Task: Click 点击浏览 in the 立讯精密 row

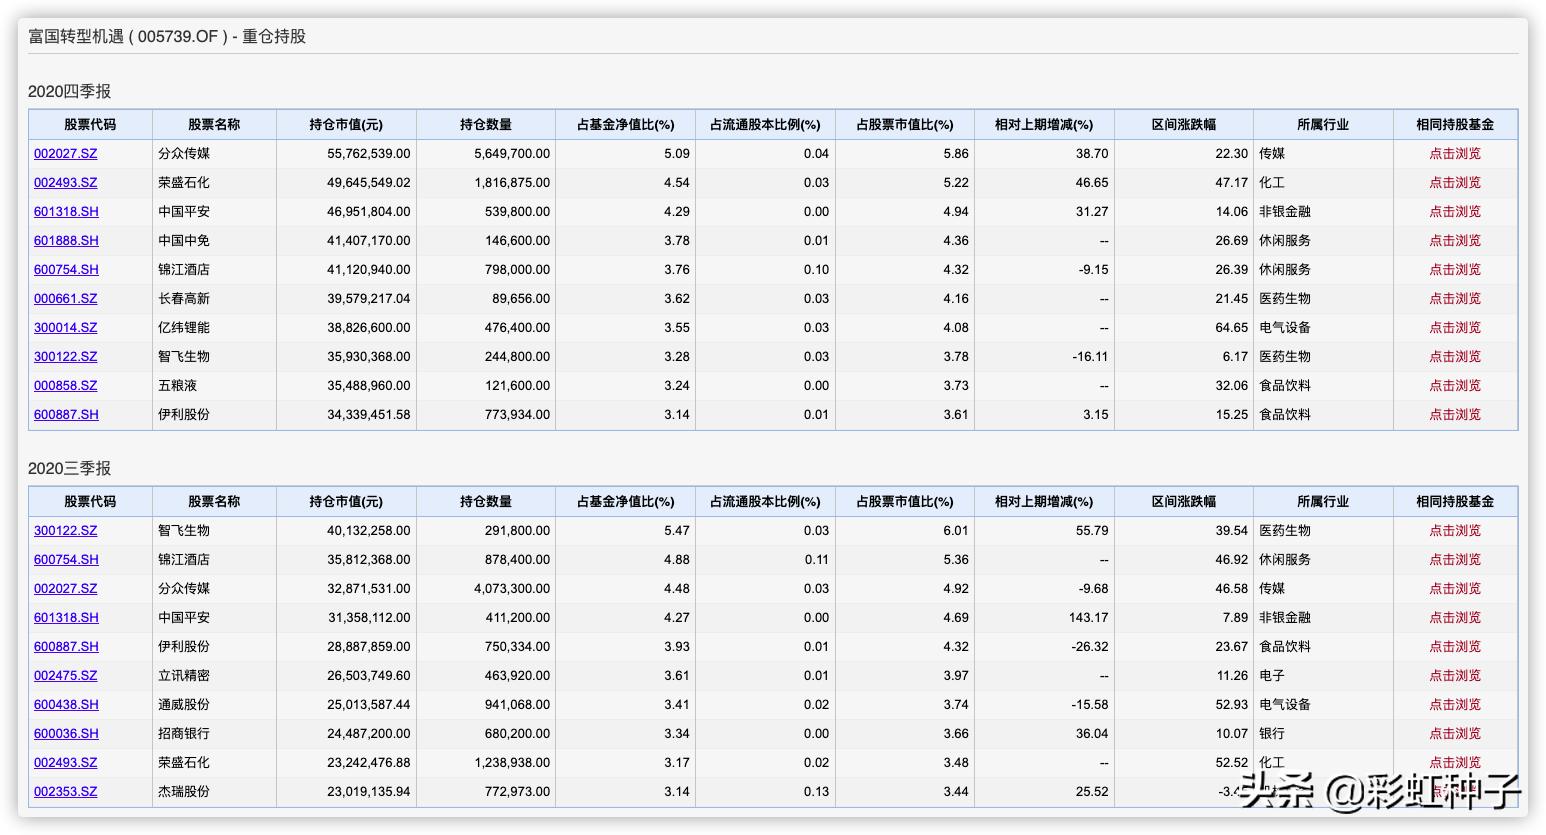Action: pyautogui.click(x=1454, y=676)
